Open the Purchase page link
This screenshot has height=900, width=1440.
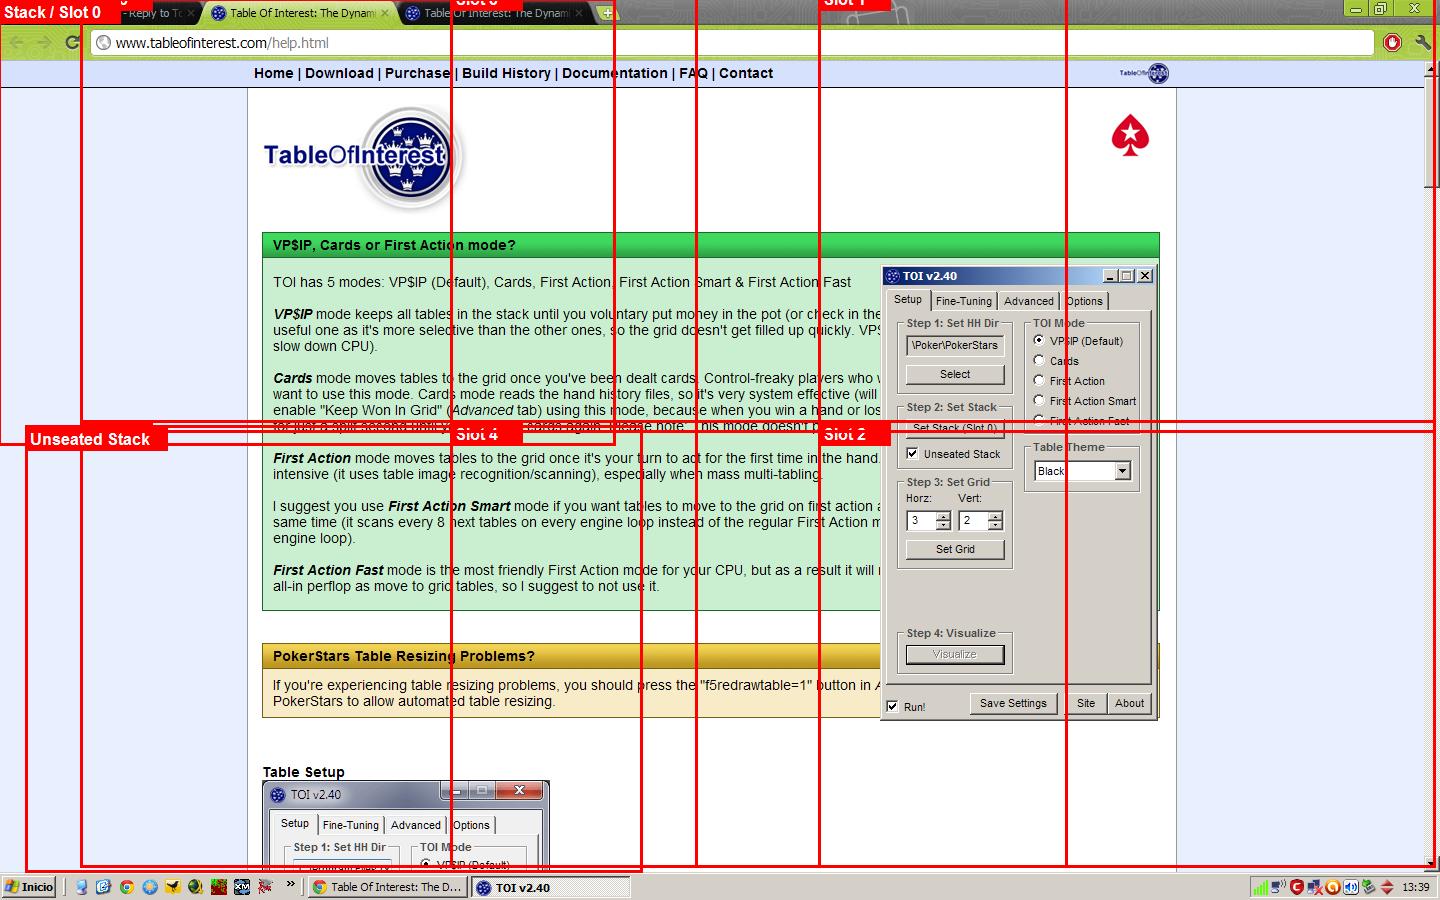[x=418, y=73]
